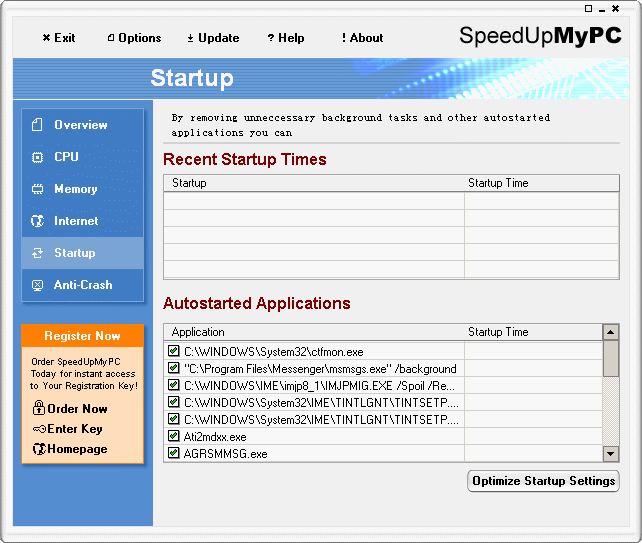Select the Startup section in sidebar
This screenshot has height=543, width=642.
pos(83,253)
